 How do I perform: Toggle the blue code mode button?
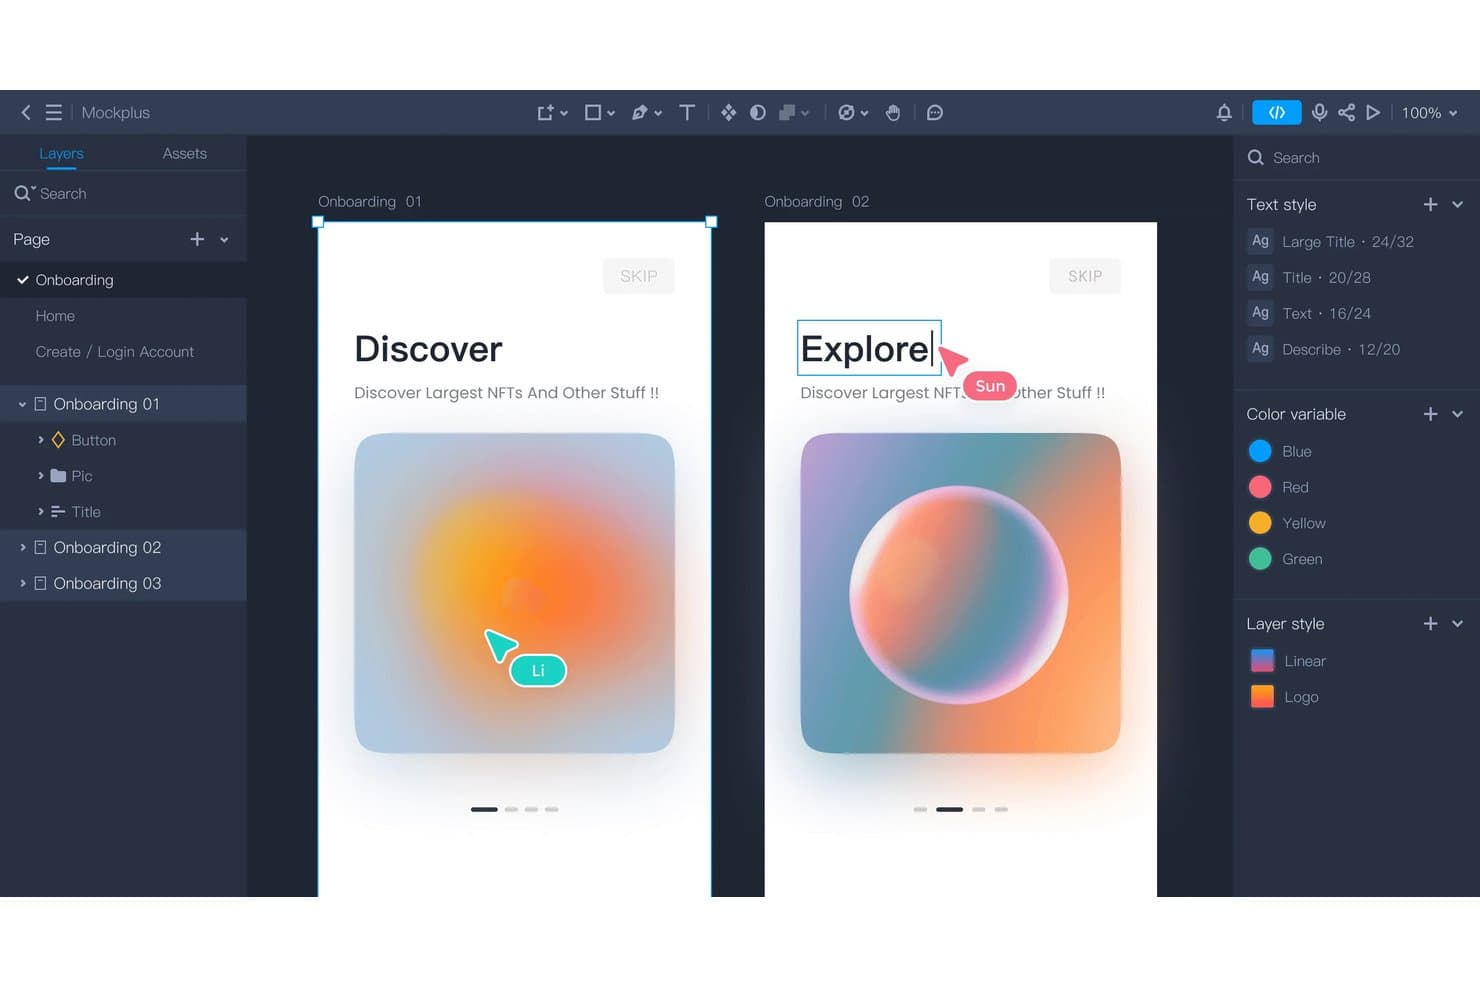(1277, 113)
